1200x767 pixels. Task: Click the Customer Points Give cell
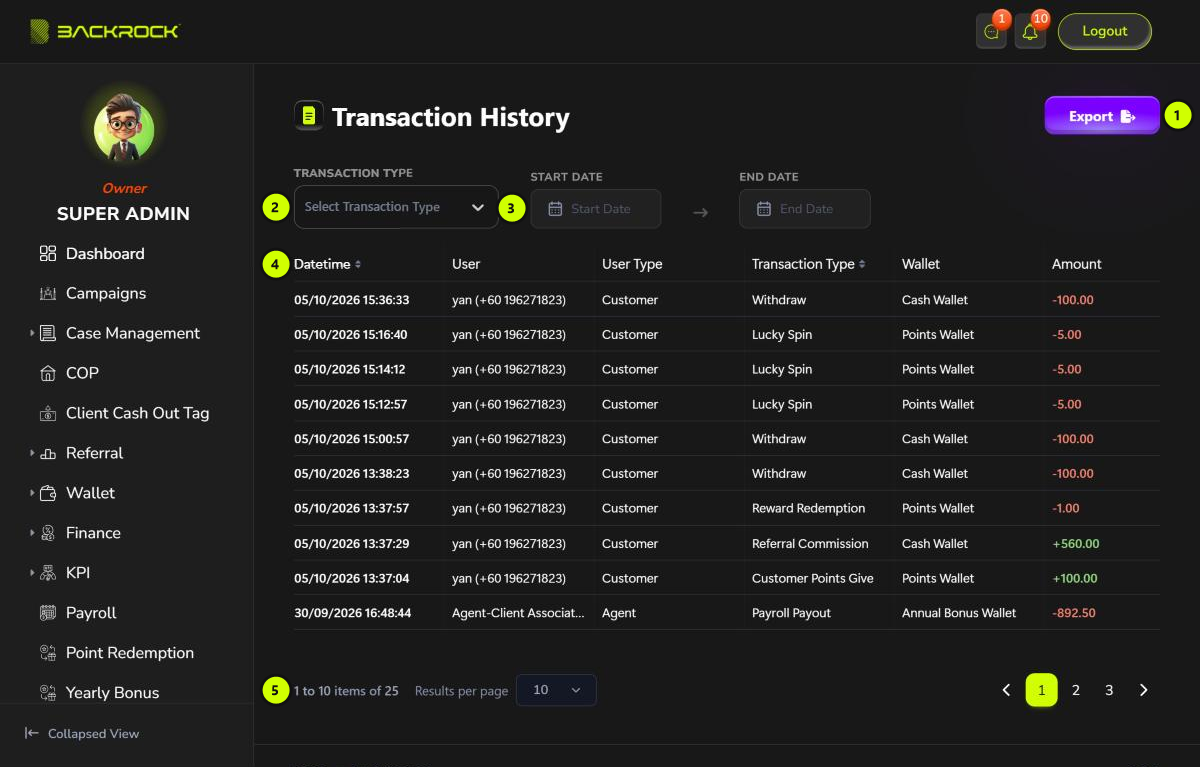[813, 578]
